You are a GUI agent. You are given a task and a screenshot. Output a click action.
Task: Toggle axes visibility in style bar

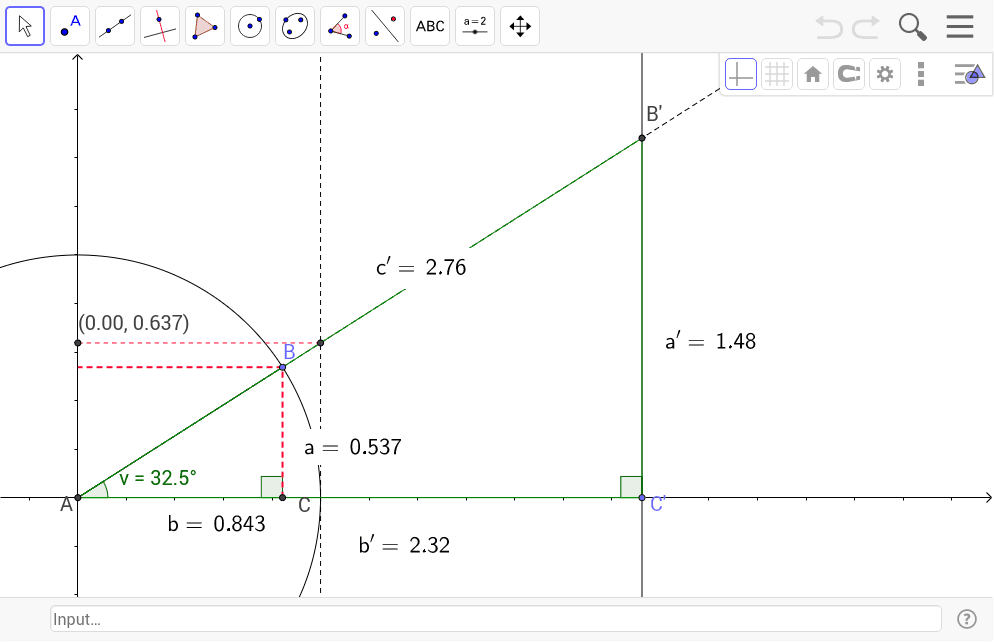click(741, 74)
